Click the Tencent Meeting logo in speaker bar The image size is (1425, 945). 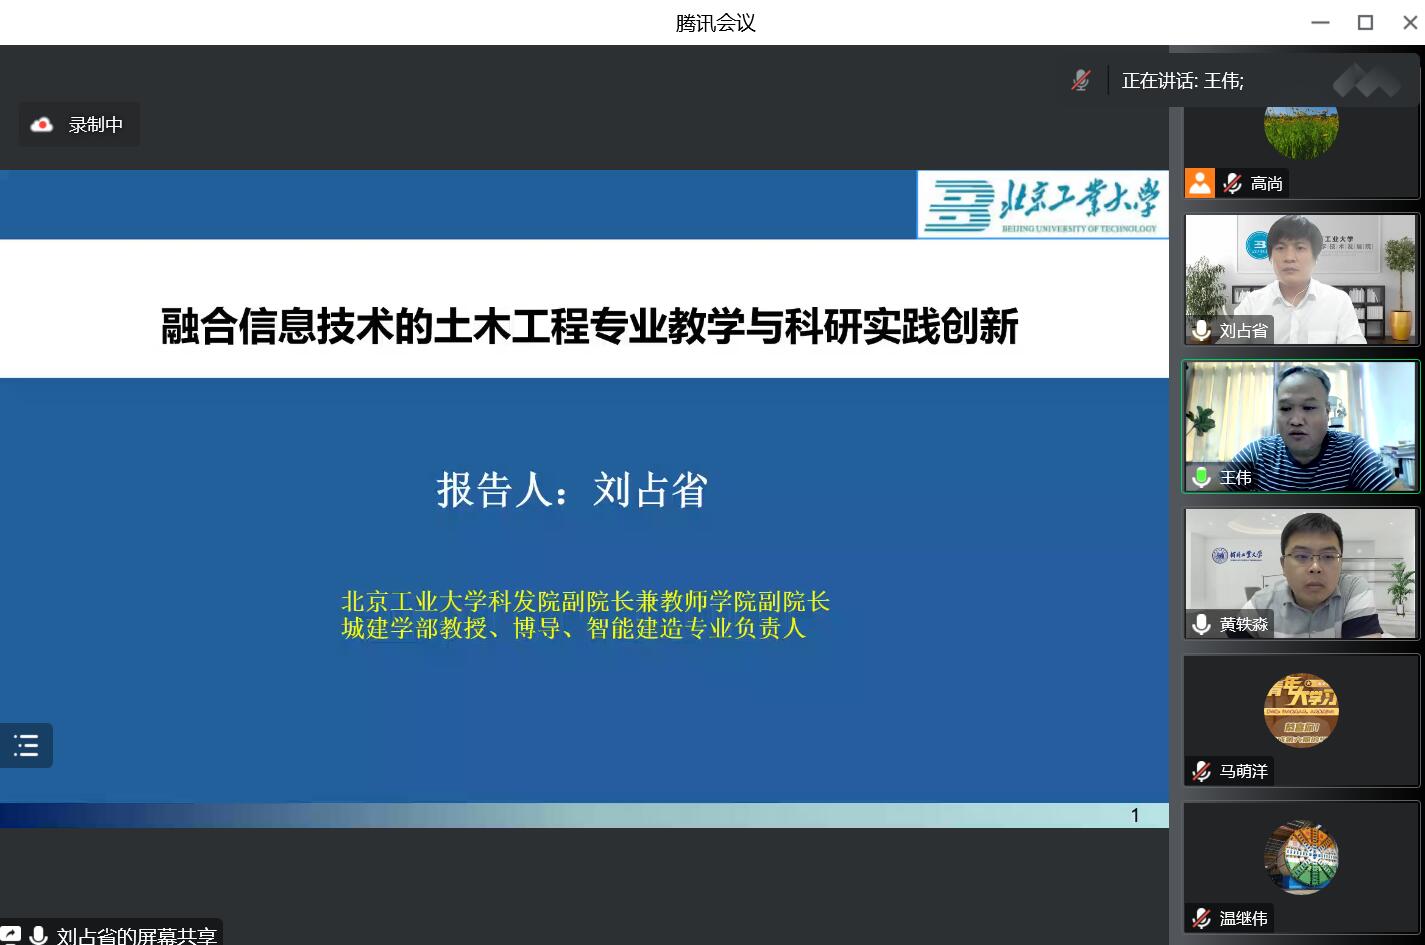tap(1367, 81)
